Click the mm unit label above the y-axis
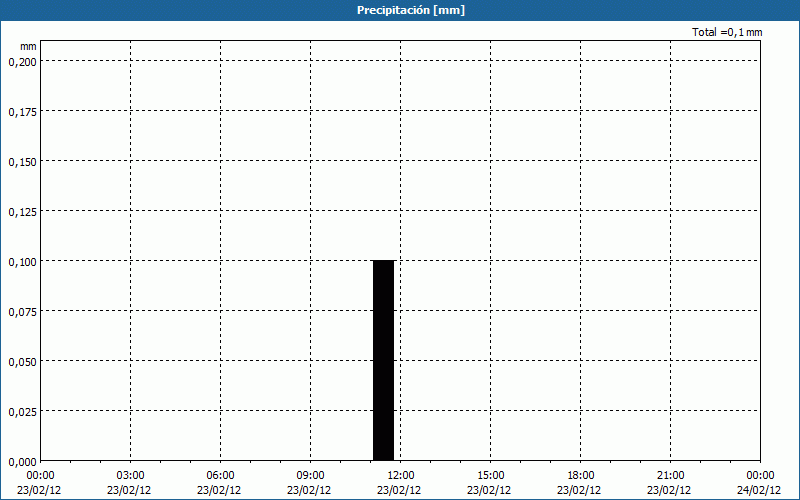This screenshot has height=500, width=800. pyautogui.click(x=28, y=46)
